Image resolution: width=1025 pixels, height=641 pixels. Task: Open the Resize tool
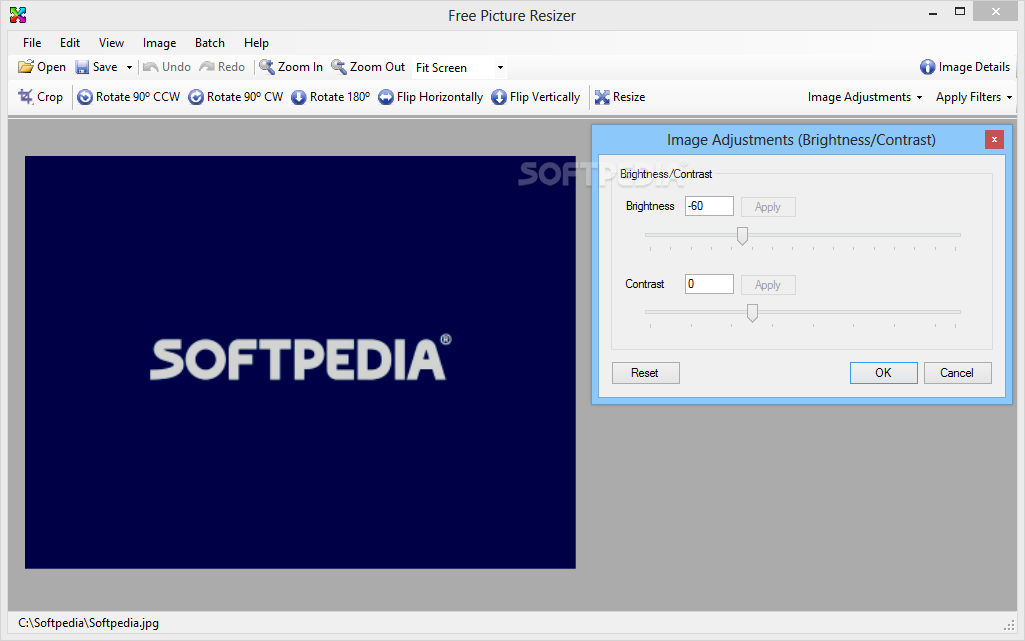pyautogui.click(x=620, y=97)
